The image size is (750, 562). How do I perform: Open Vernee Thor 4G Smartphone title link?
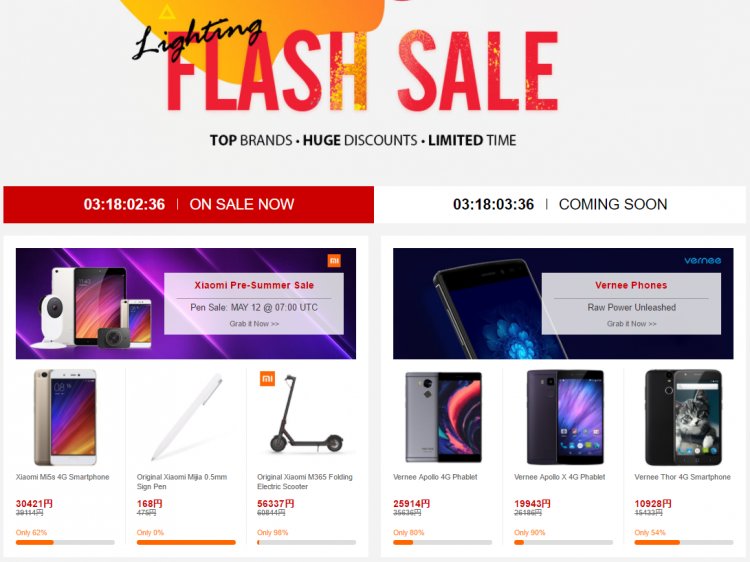coord(683,477)
